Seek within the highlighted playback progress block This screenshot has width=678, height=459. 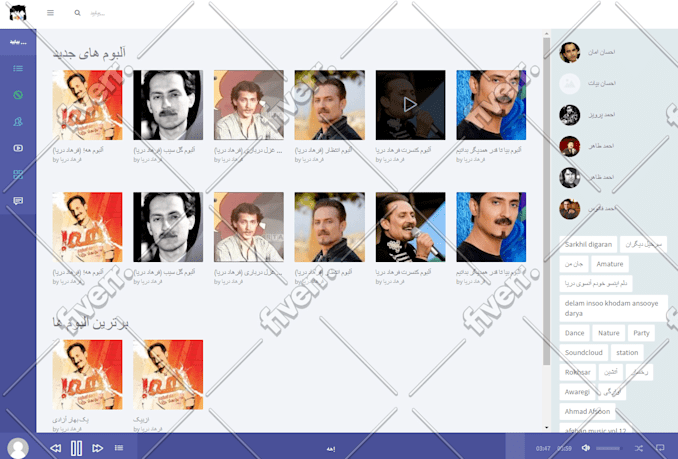515,446
